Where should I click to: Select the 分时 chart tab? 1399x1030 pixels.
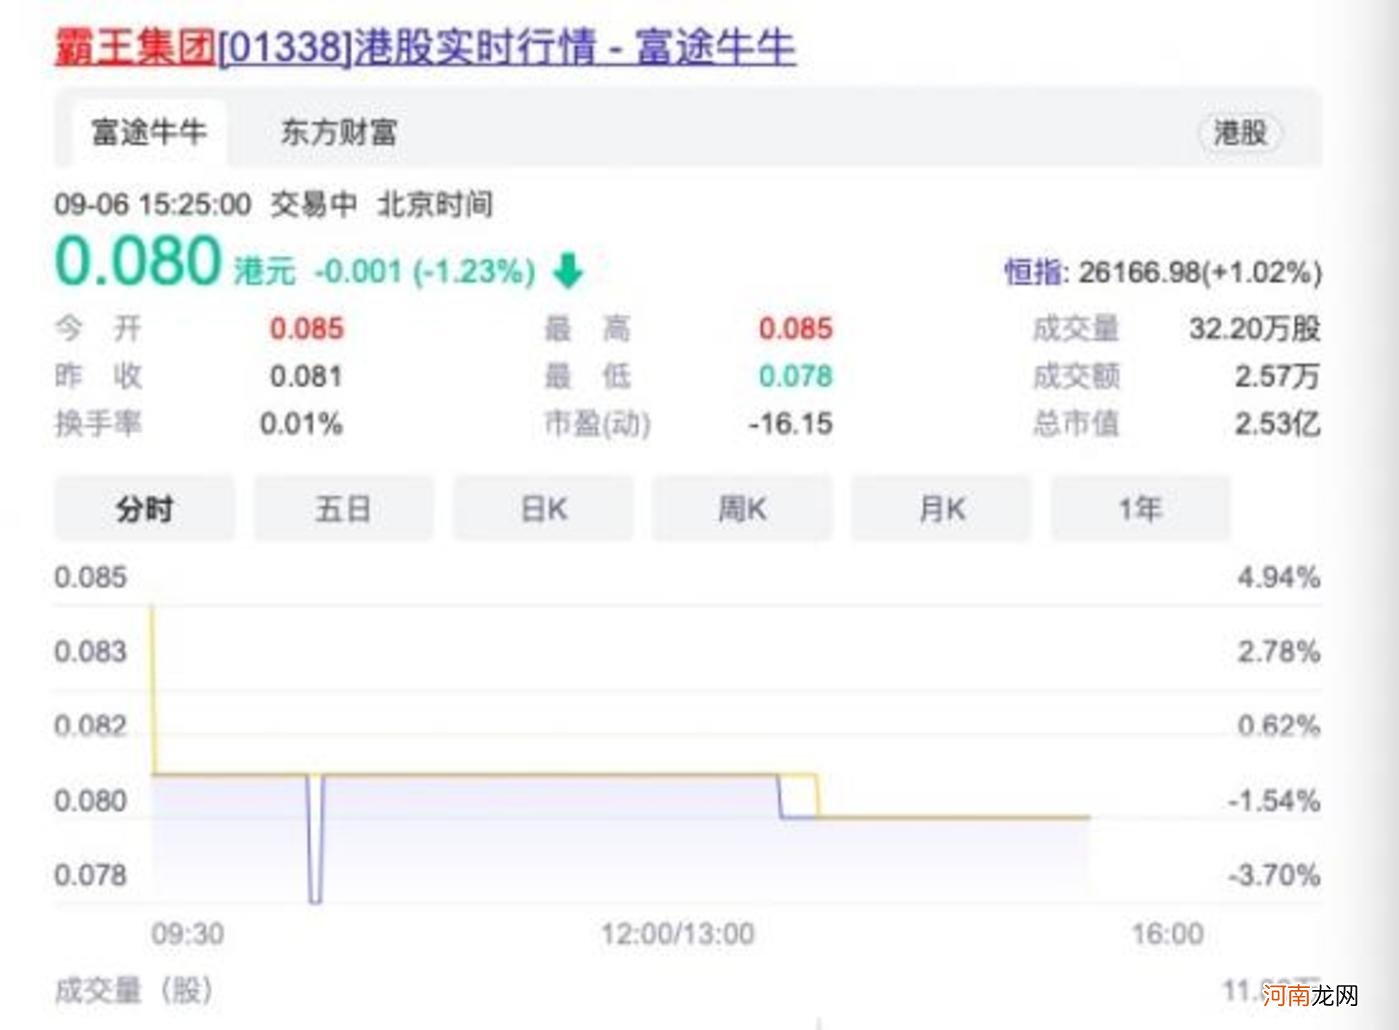coord(145,509)
